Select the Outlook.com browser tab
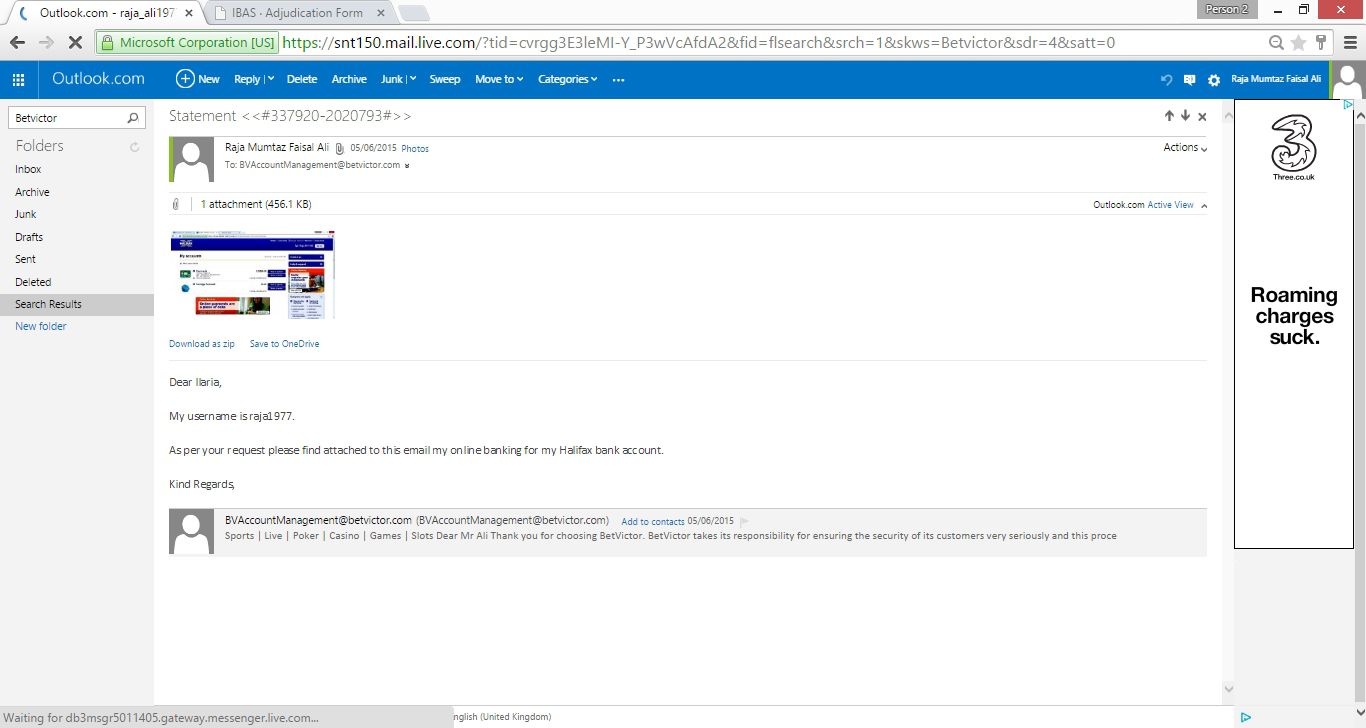 click(x=105, y=13)
